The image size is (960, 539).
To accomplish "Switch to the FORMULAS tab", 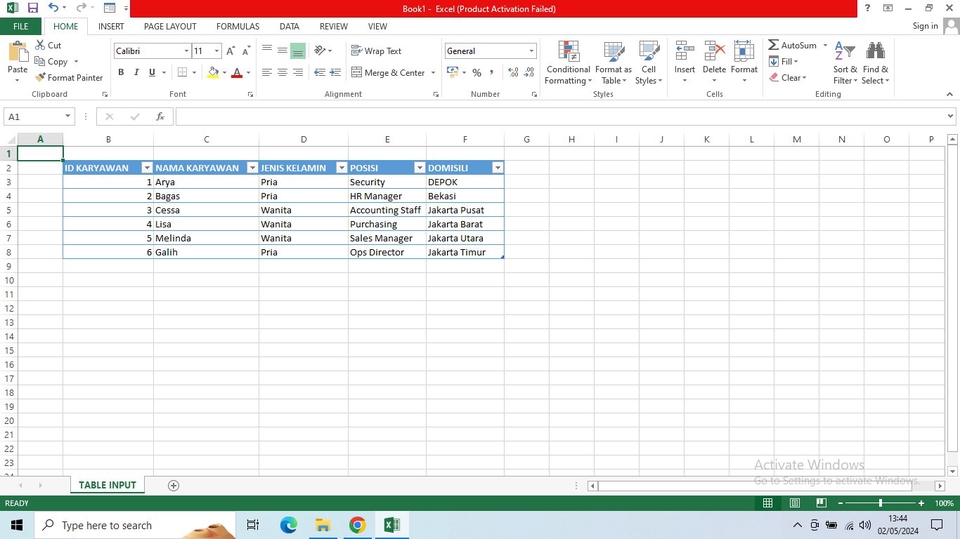I will (238, 26).
